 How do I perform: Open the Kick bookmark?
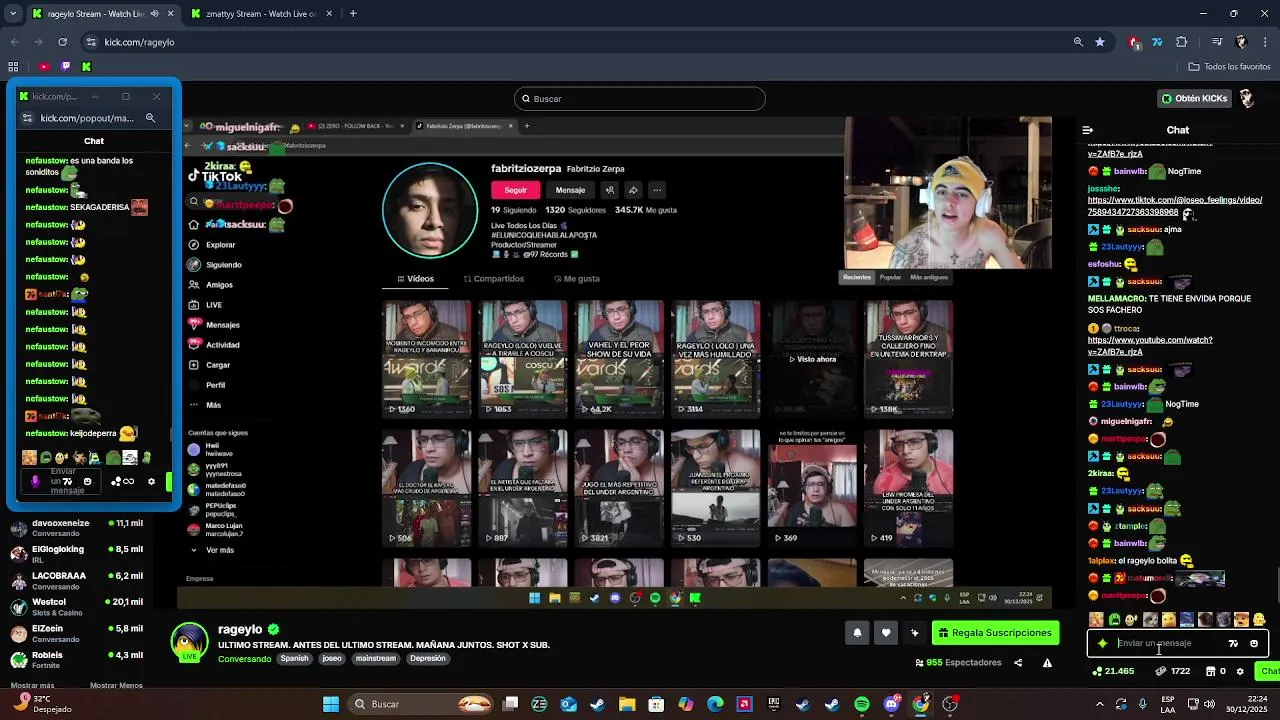click(x=87, y=66)
